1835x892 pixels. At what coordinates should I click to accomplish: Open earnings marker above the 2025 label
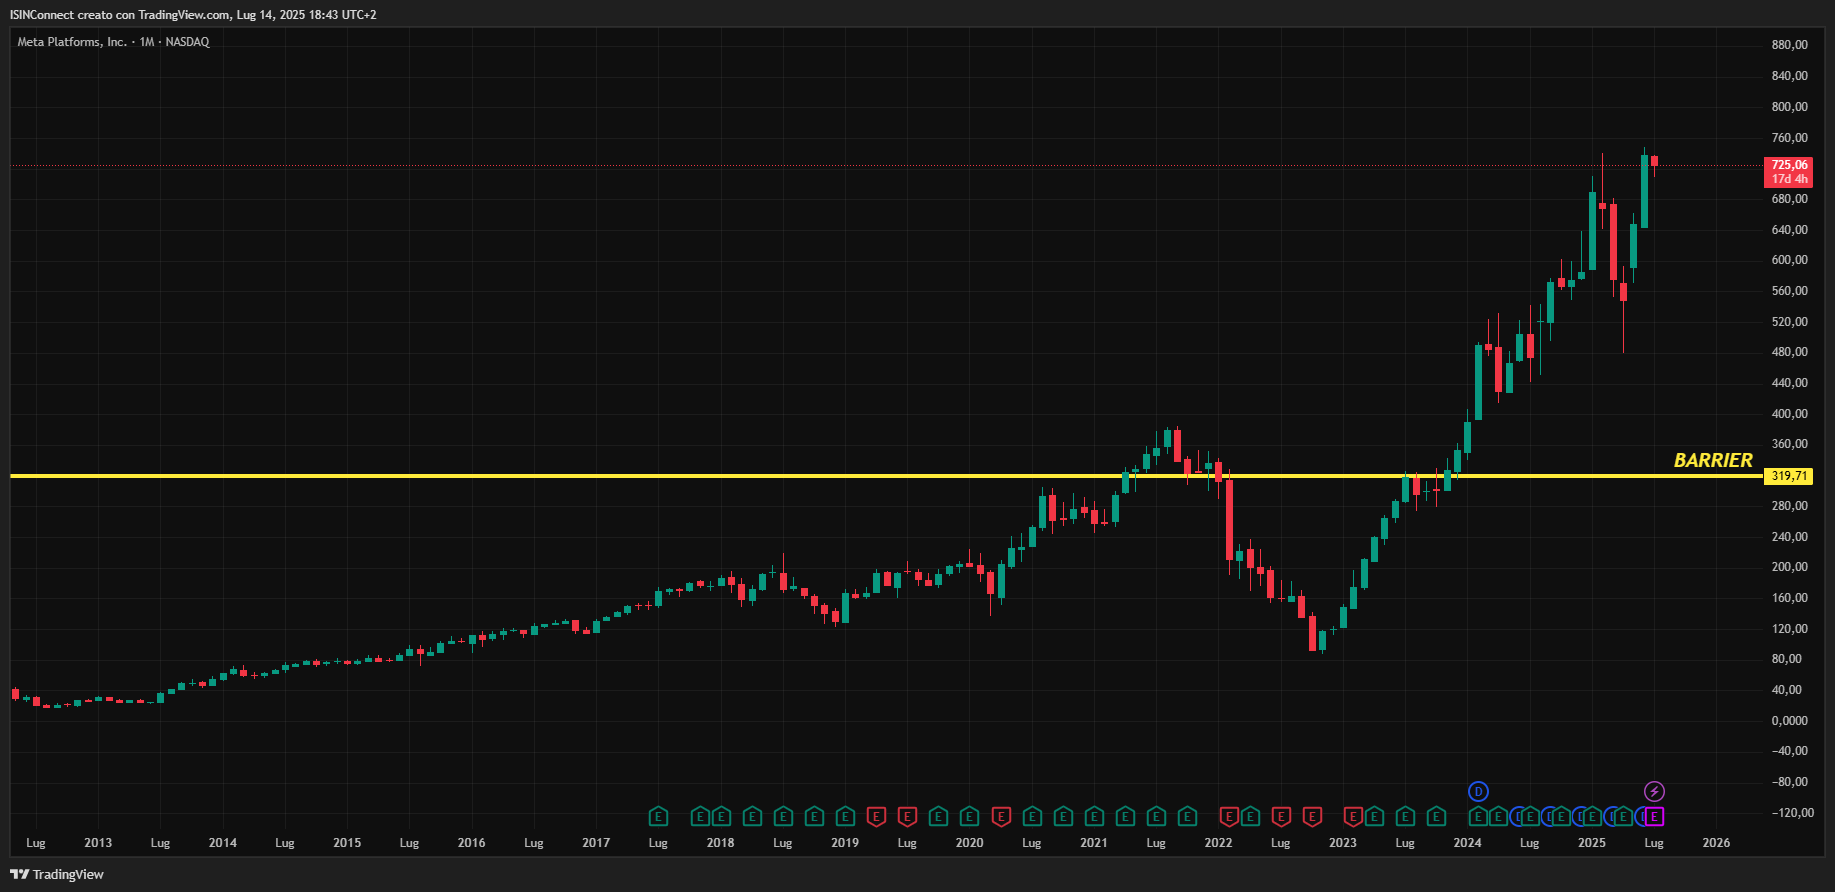click(x=1592, y=817)
